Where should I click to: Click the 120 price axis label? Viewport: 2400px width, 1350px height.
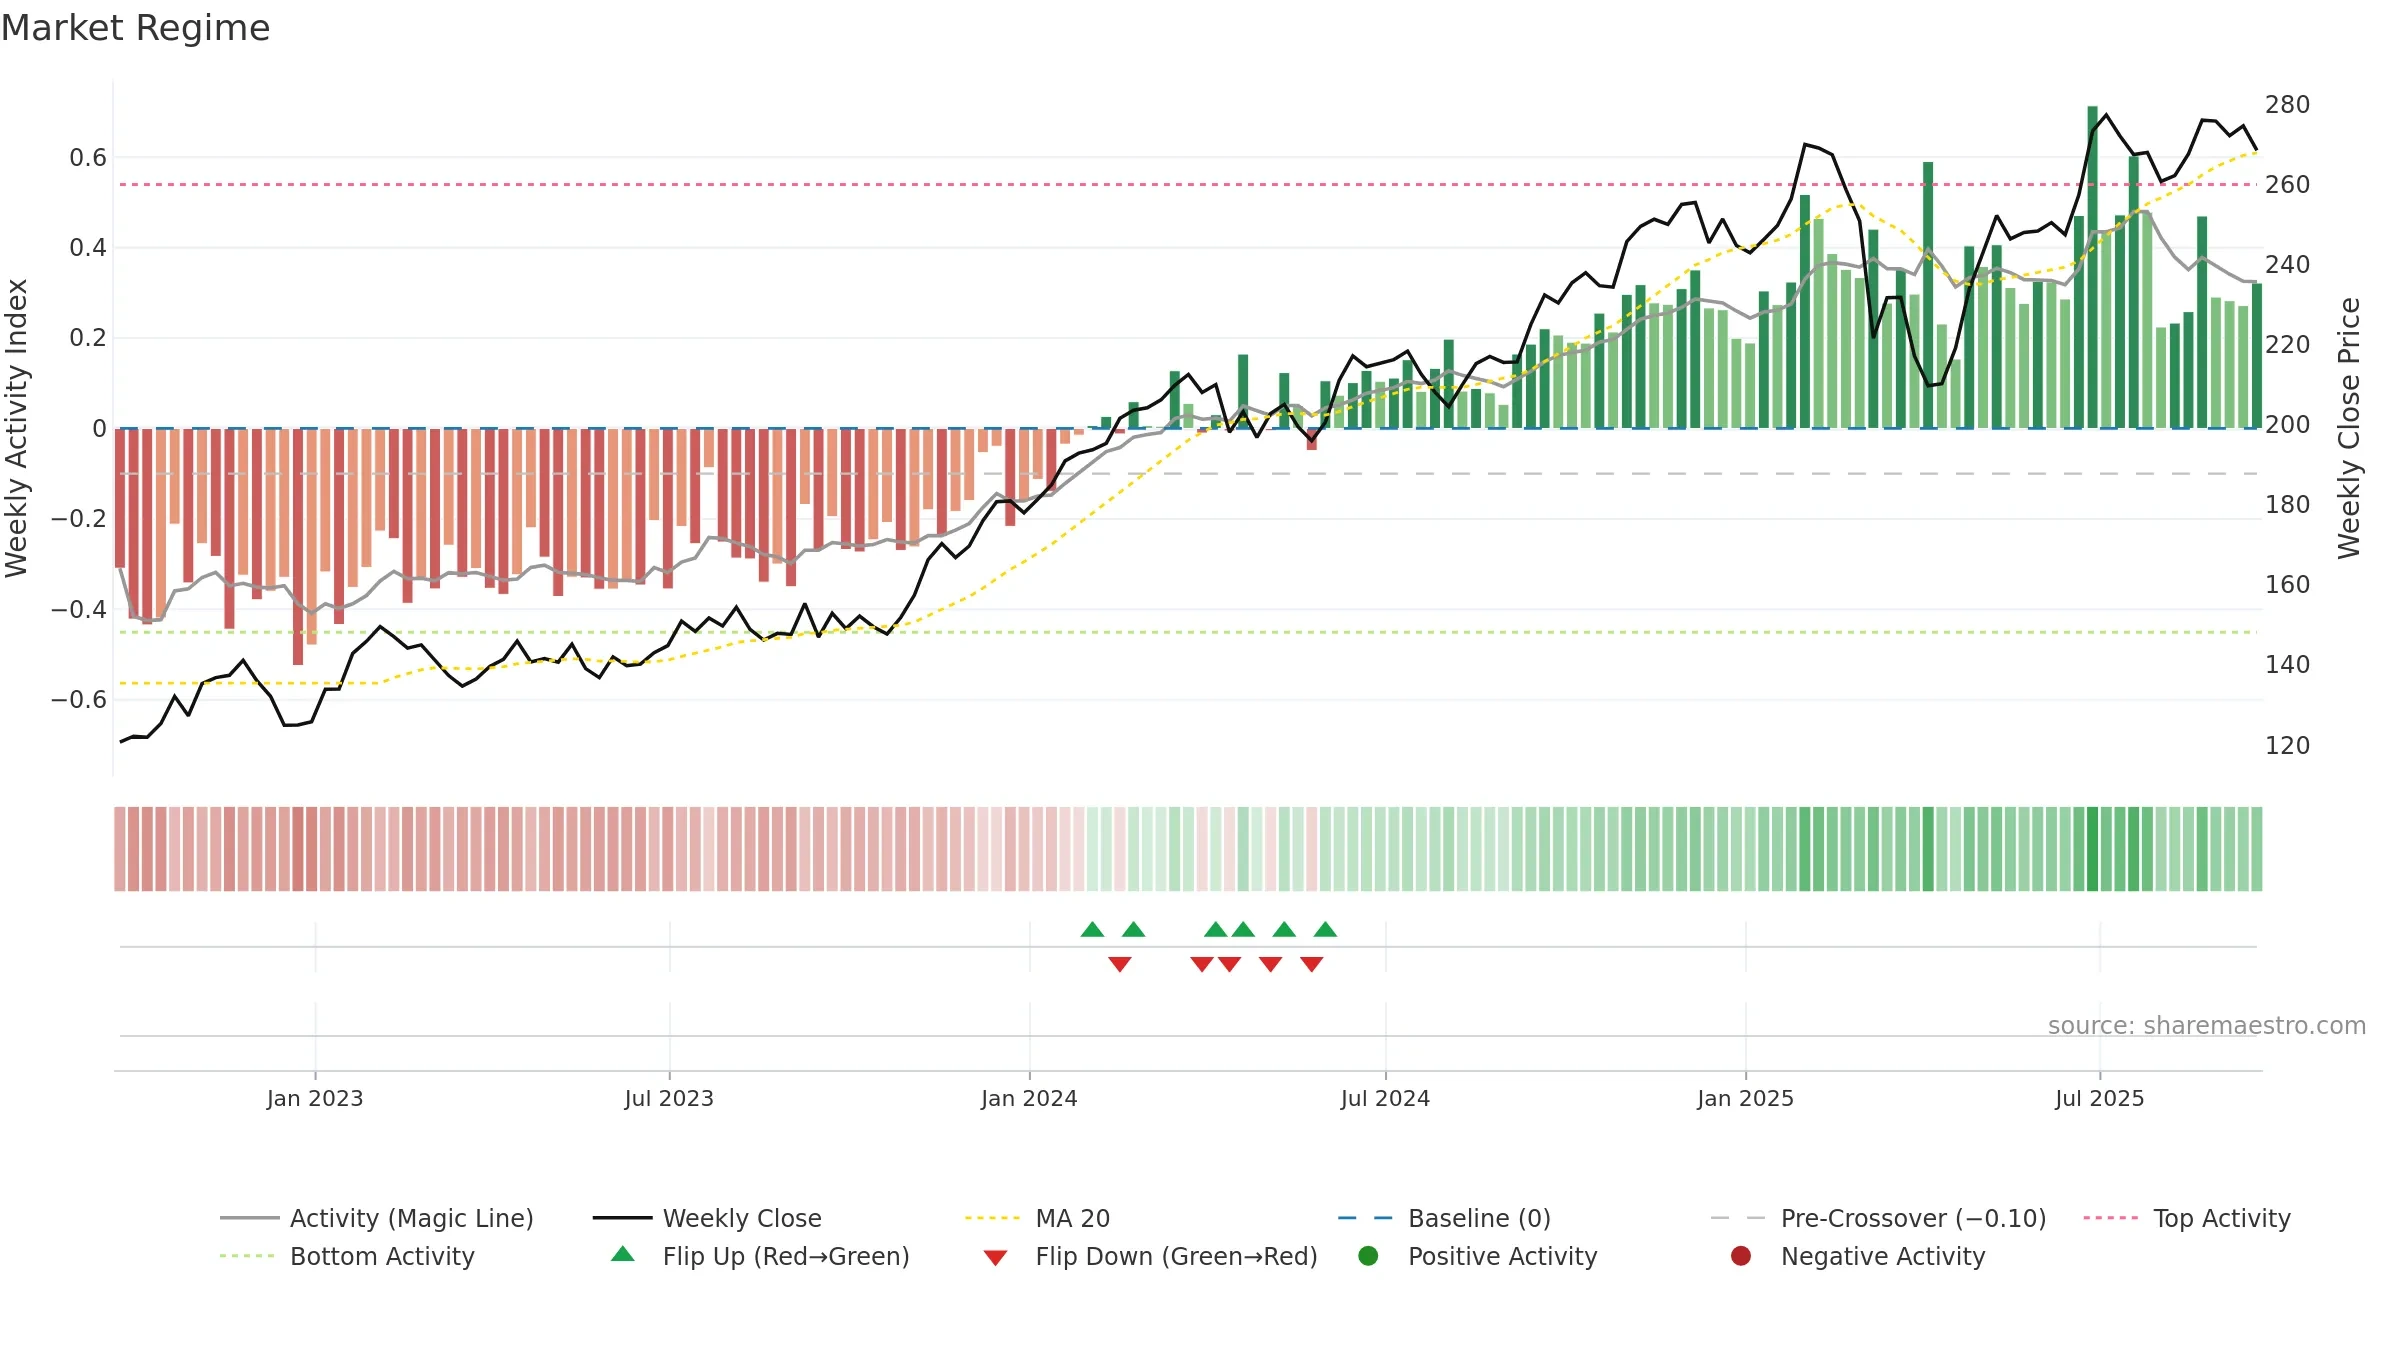click(2287, 746)
